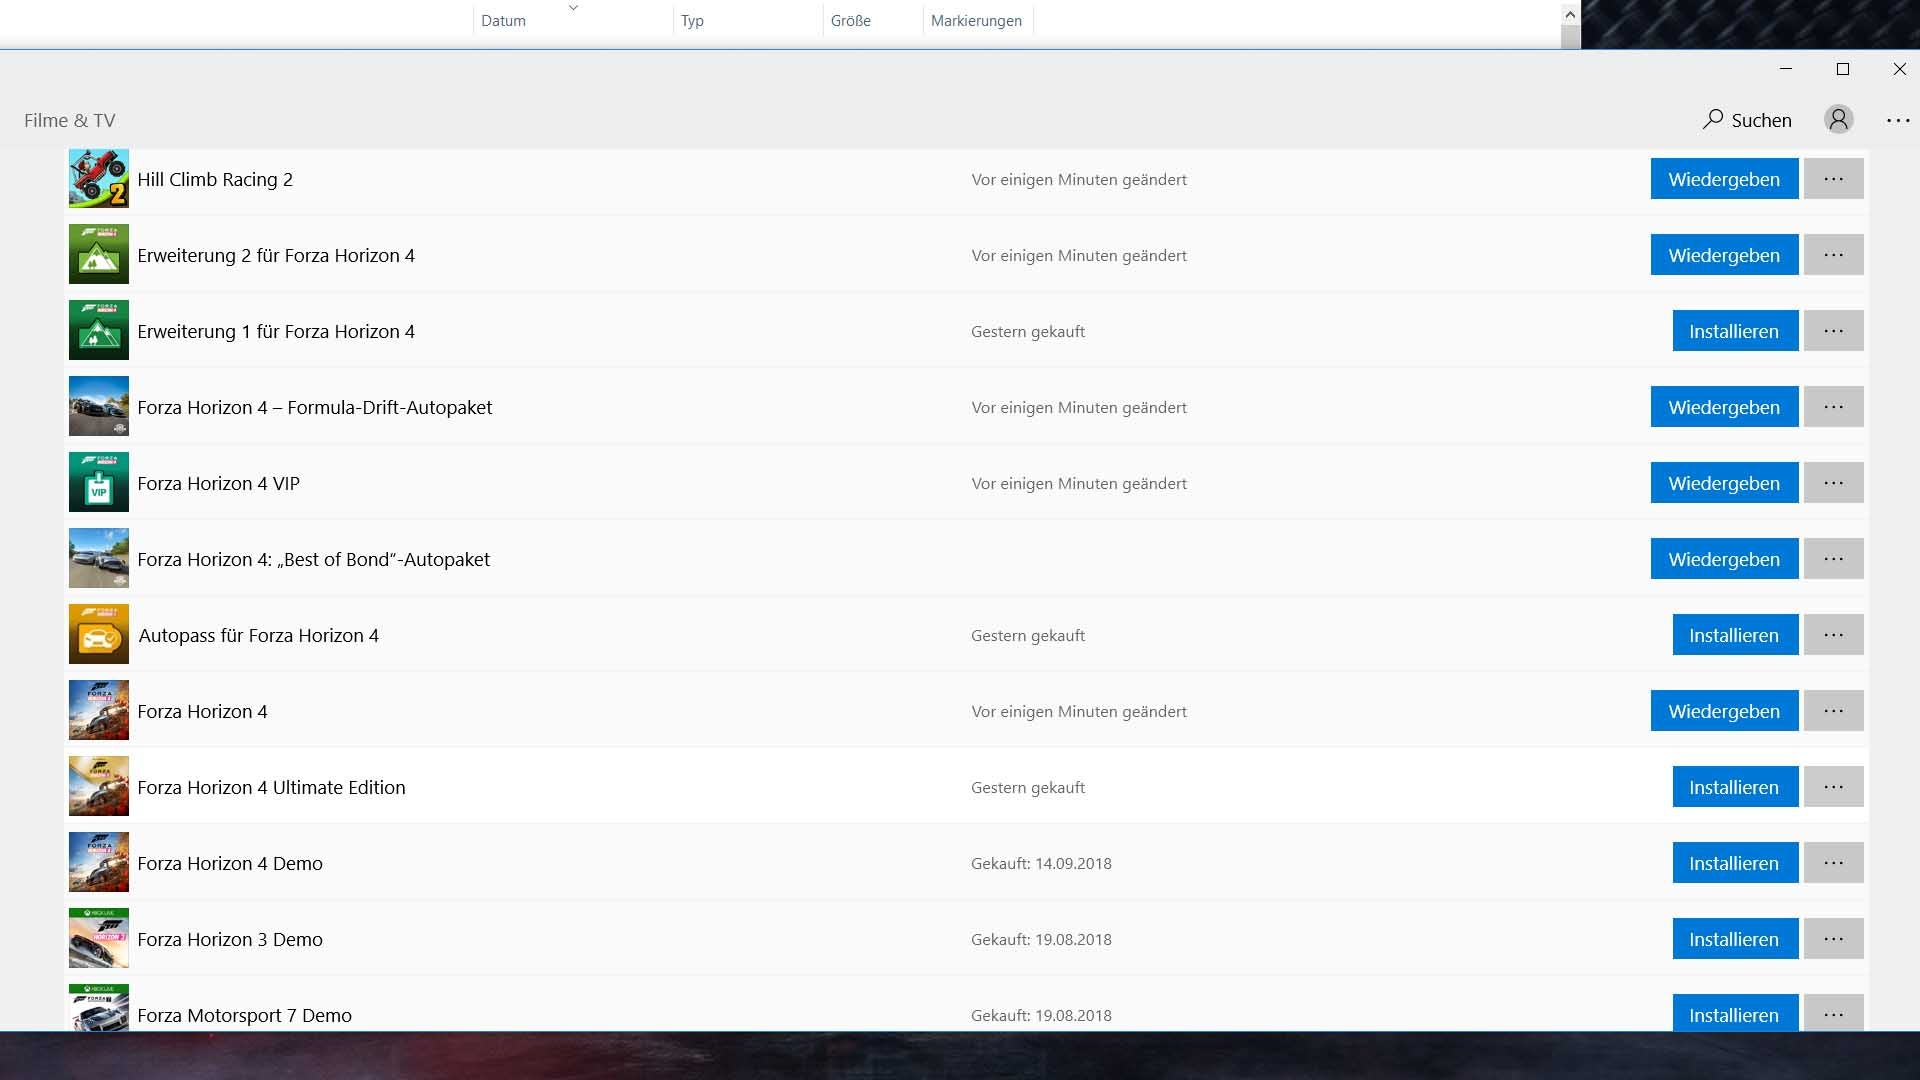The image size is (1920, 1080).
Task: Open the Hill Climb Racing 2 thumbnail
Action: [99, 179]
